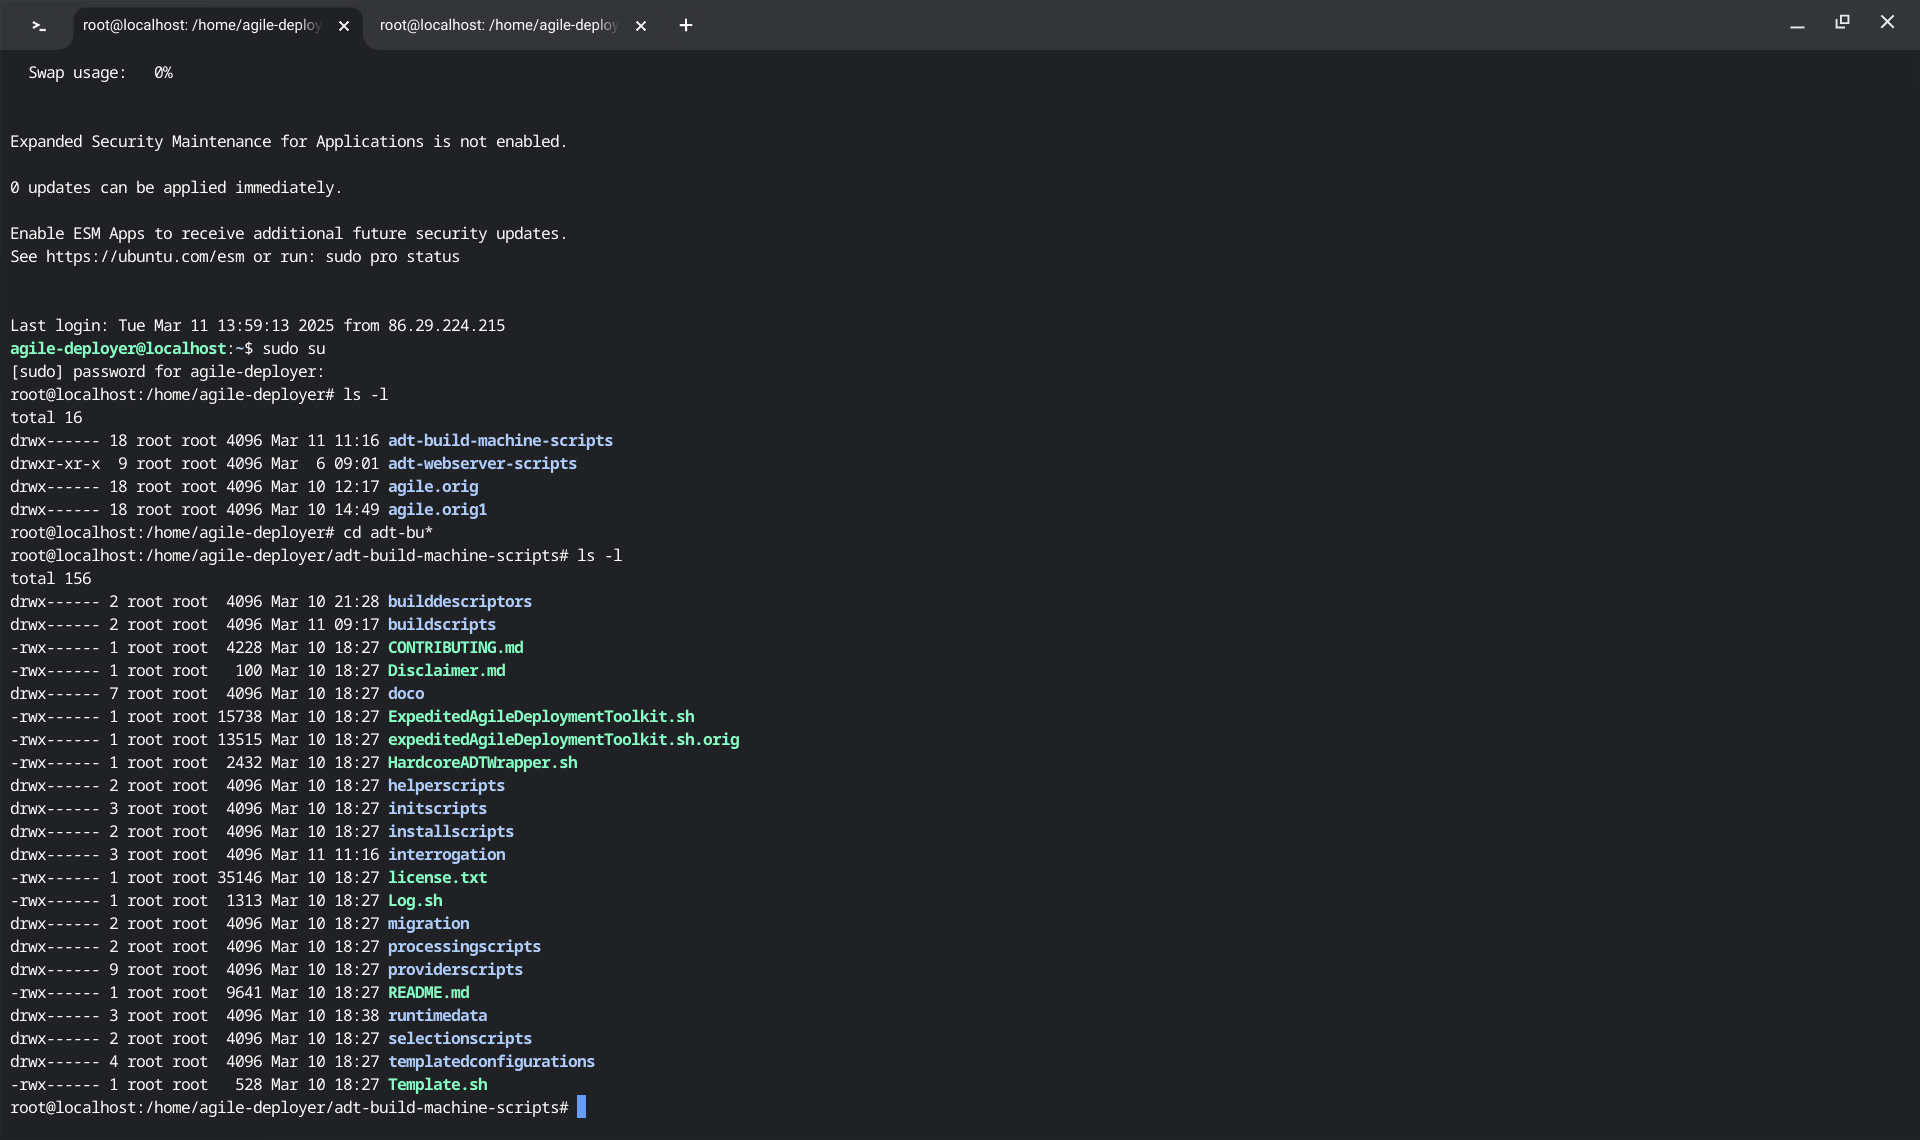Image resolution: width=1920 pixels, height=1140 pixels.
Task: Minimize the terminal window
Action: click(1797, 24)
